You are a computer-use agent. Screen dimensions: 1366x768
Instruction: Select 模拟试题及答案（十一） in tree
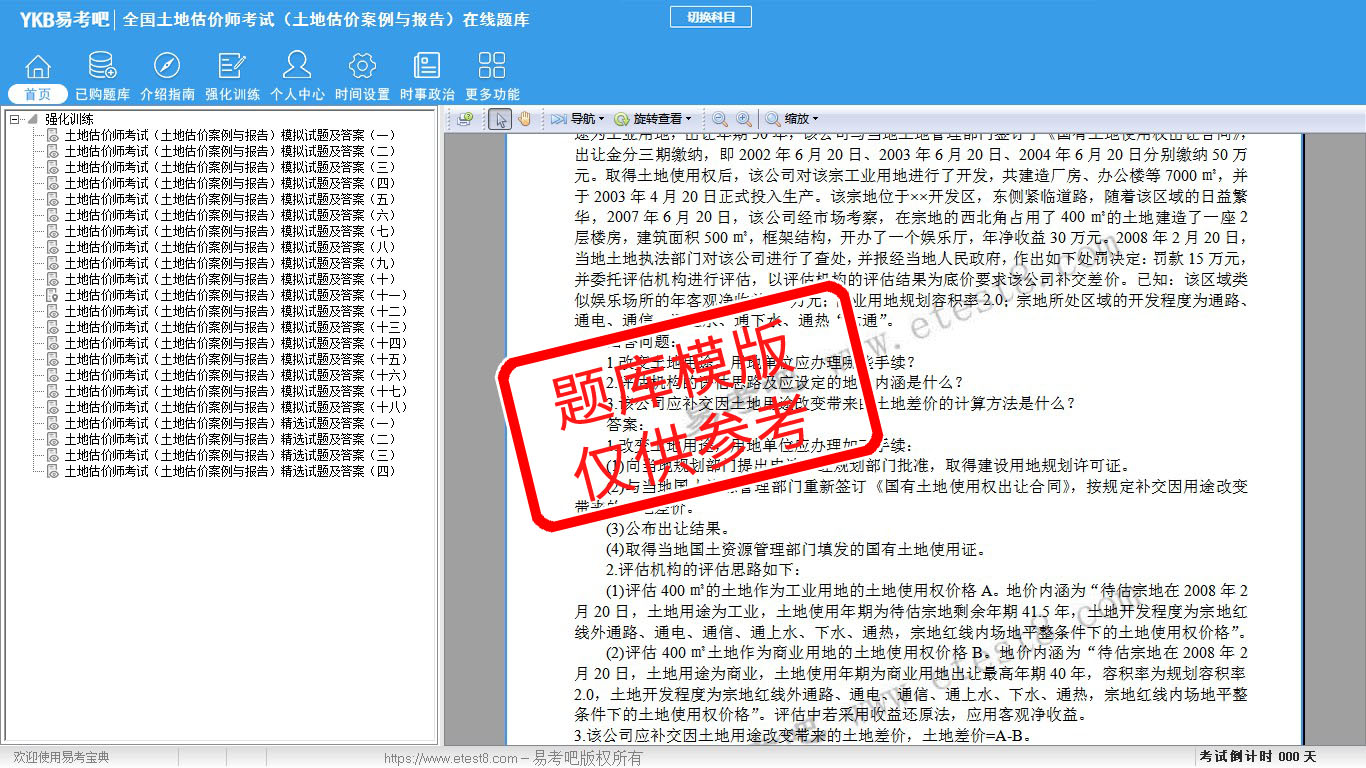tap(235, 295)
